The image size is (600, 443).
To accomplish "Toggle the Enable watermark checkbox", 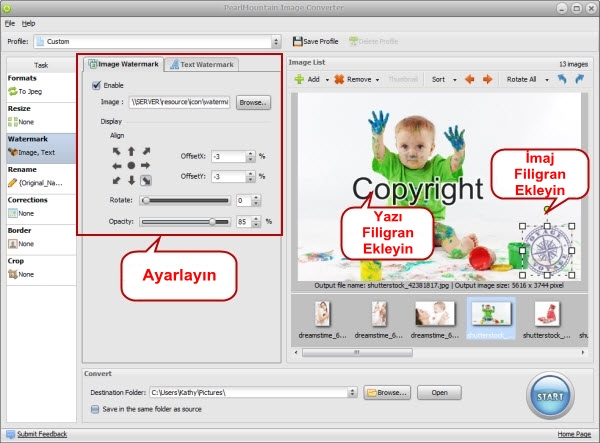I will click(97, 85).
